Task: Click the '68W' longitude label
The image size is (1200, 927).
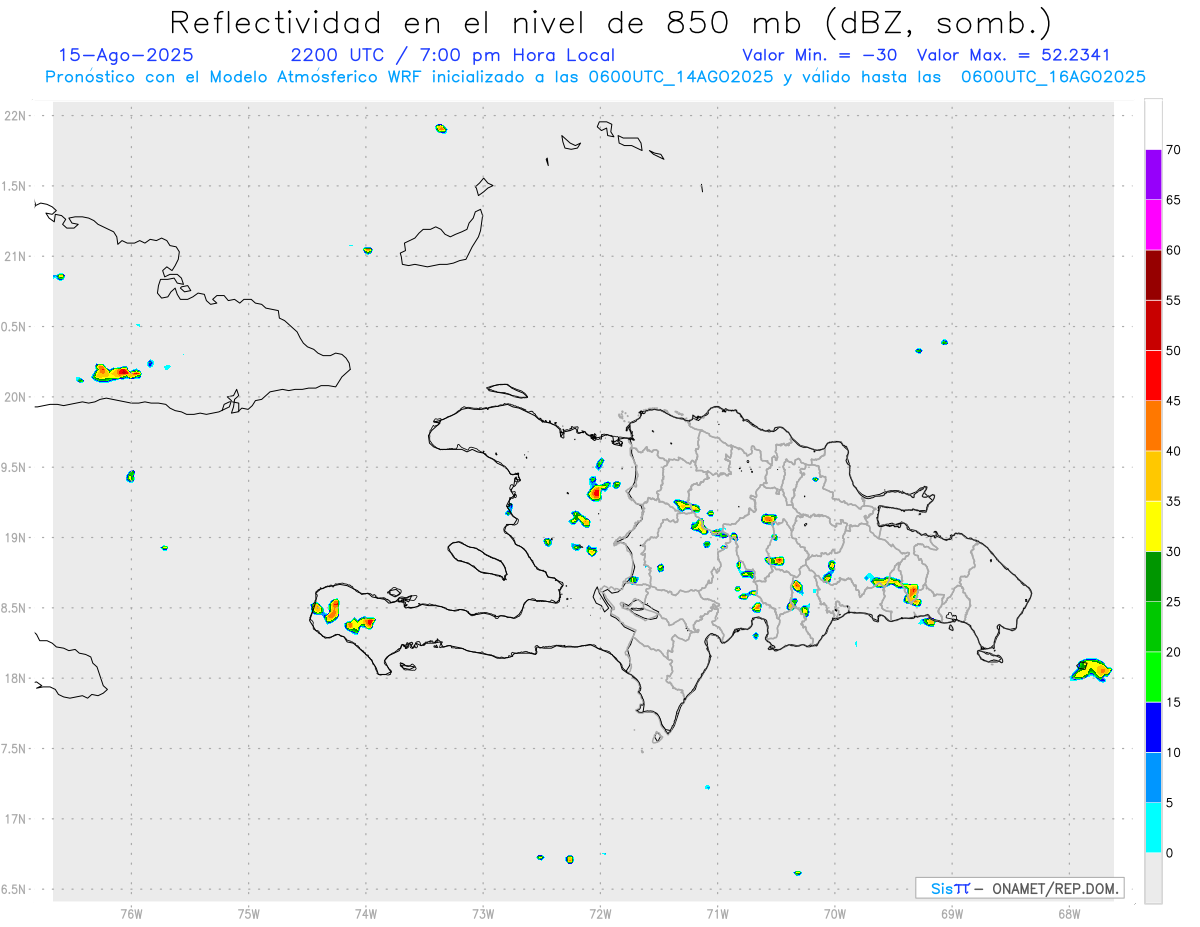Action: [x=1069, y=913]
